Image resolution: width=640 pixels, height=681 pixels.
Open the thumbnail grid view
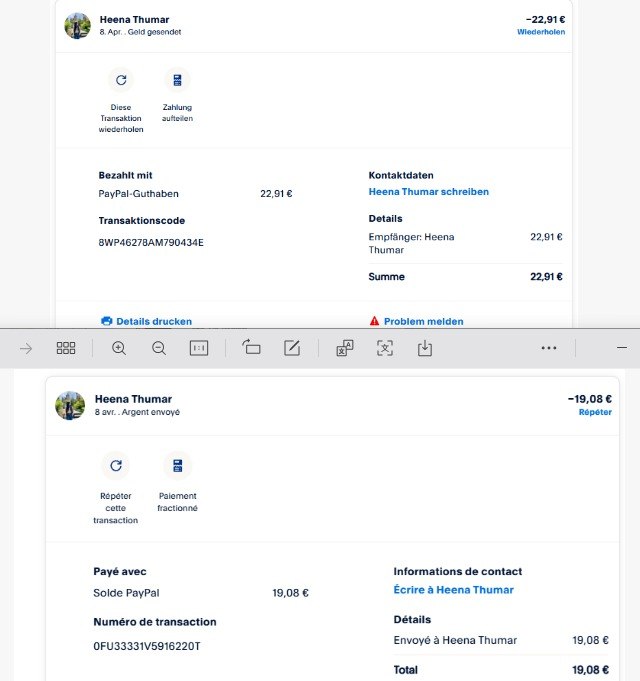click(x=66, y=348)
